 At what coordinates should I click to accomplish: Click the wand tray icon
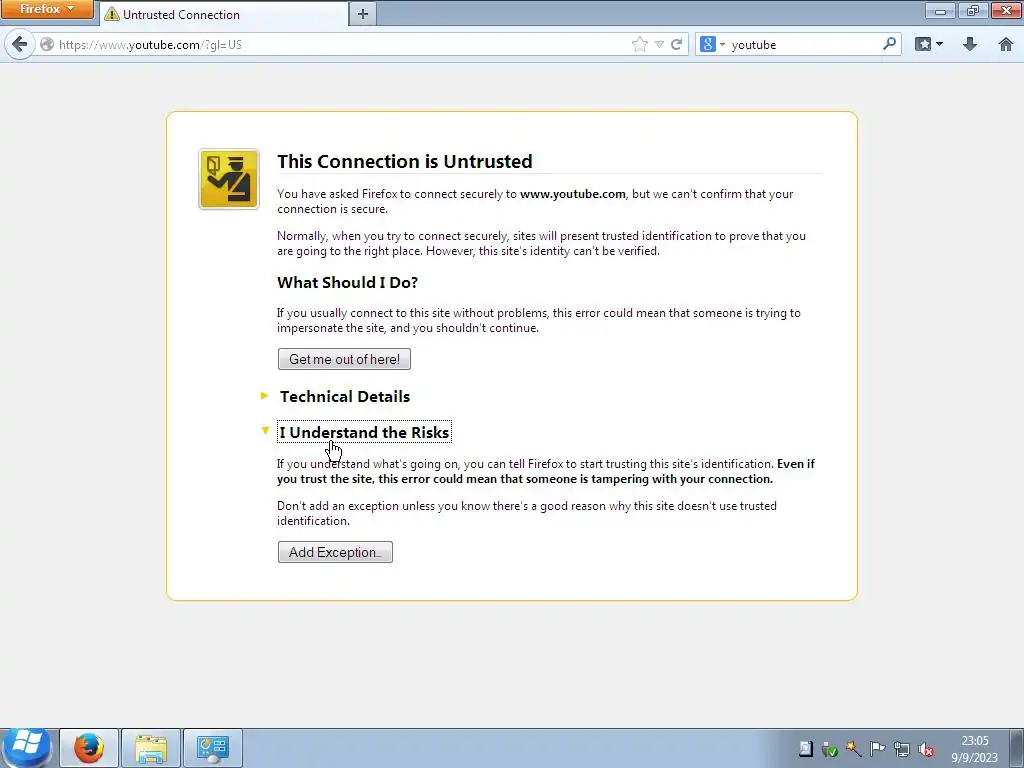pyautogui.click(x=854, y=749)
